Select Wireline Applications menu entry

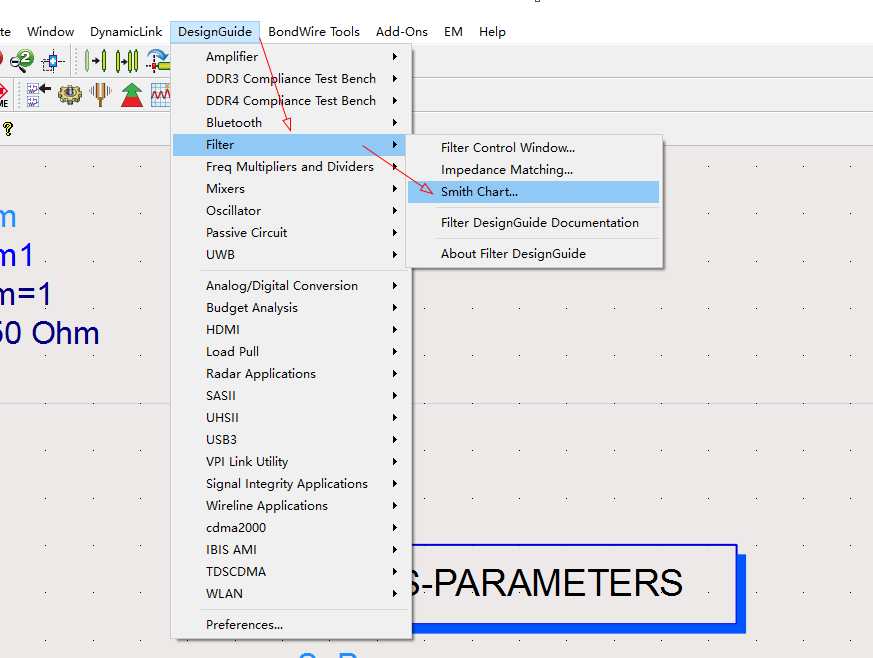click(x=290, y=505)
